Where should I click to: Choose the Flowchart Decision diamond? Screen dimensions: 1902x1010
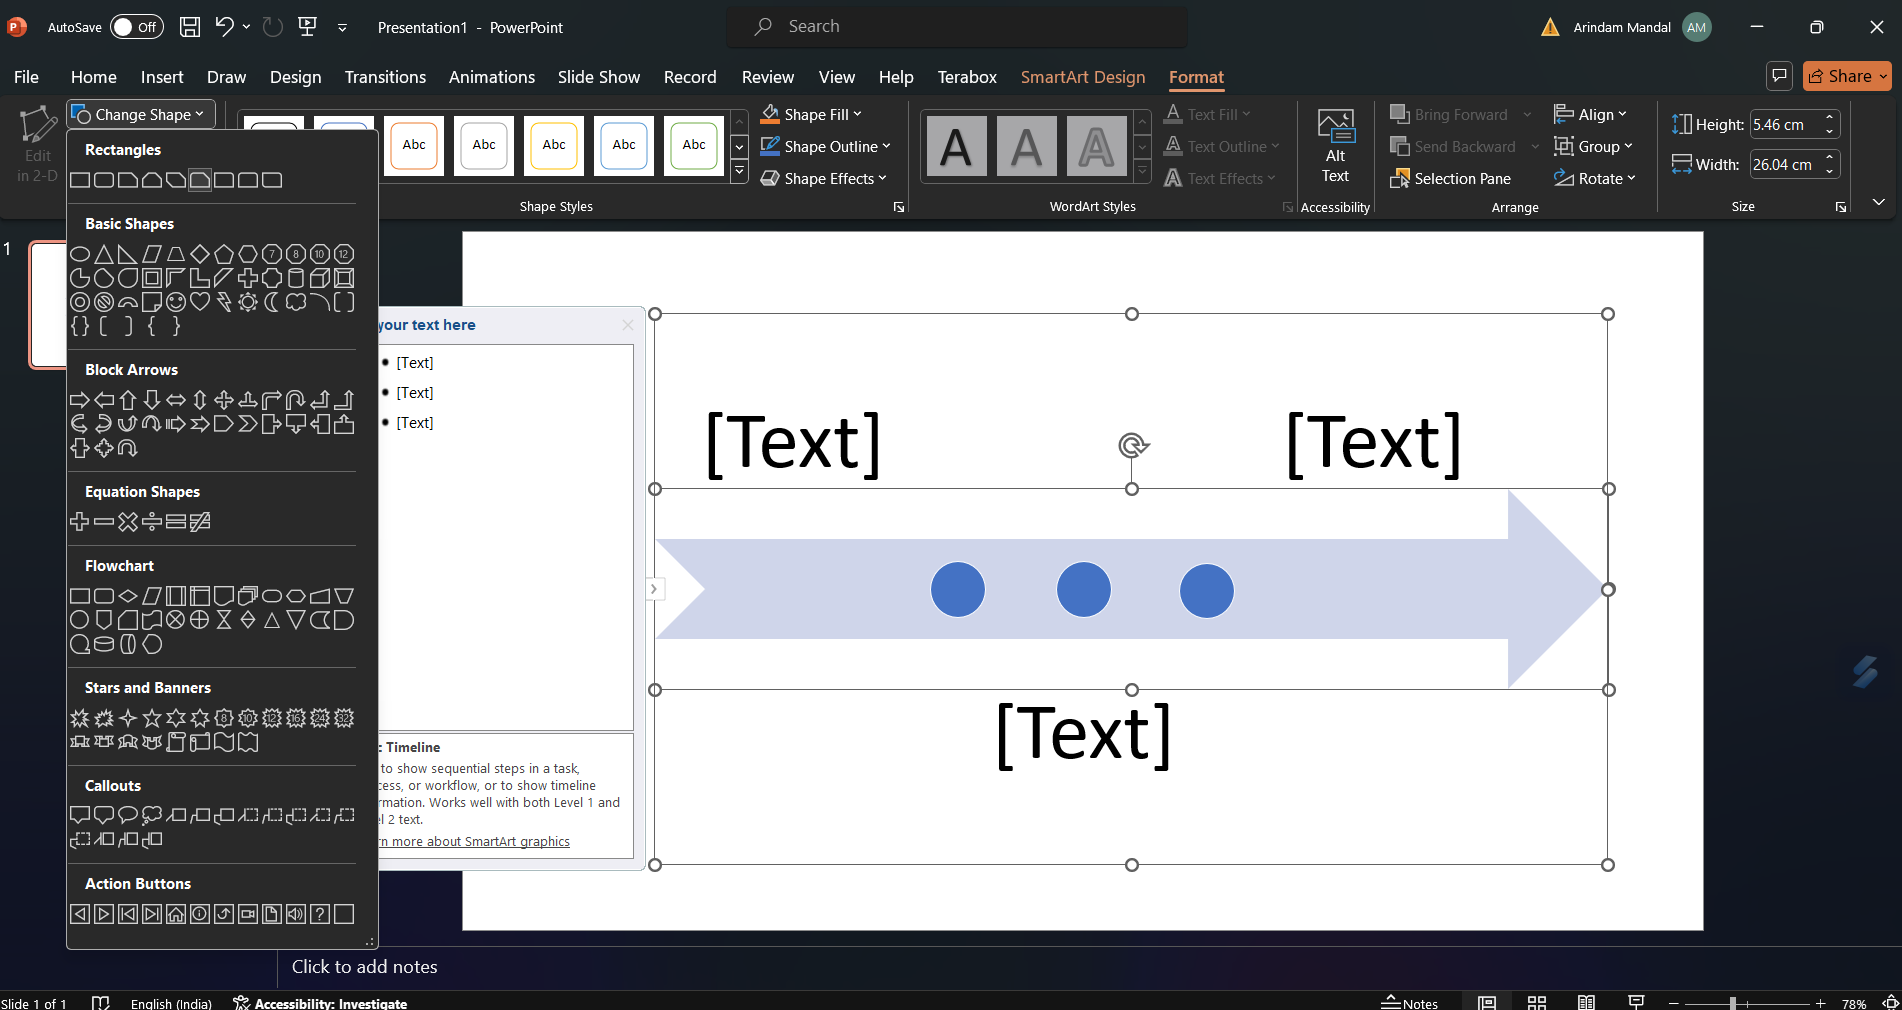coord(128,596)
